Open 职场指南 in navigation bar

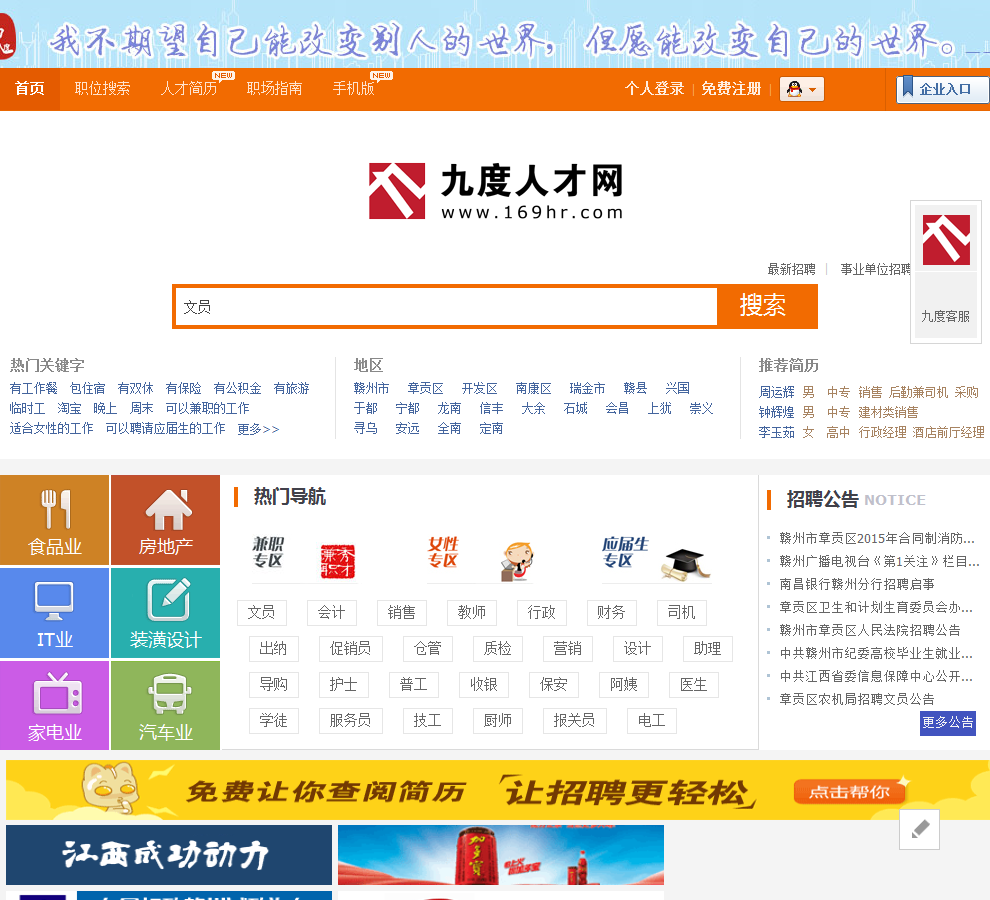pos(274,88)
